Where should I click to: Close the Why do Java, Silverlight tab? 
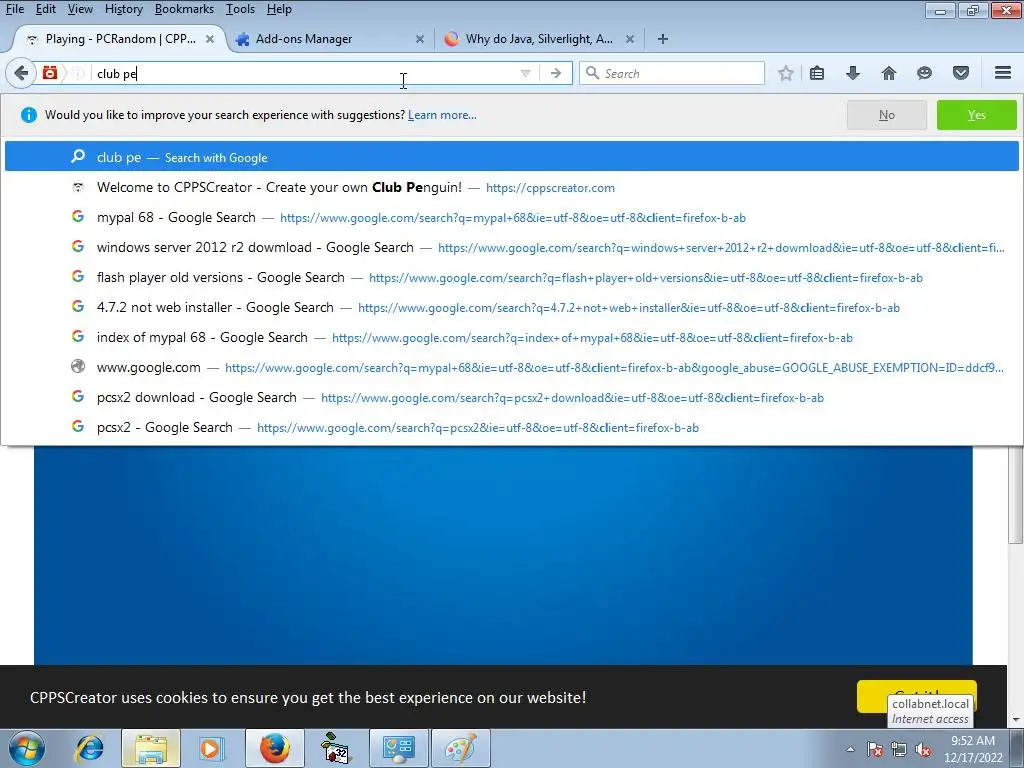(x=630, y=39)
